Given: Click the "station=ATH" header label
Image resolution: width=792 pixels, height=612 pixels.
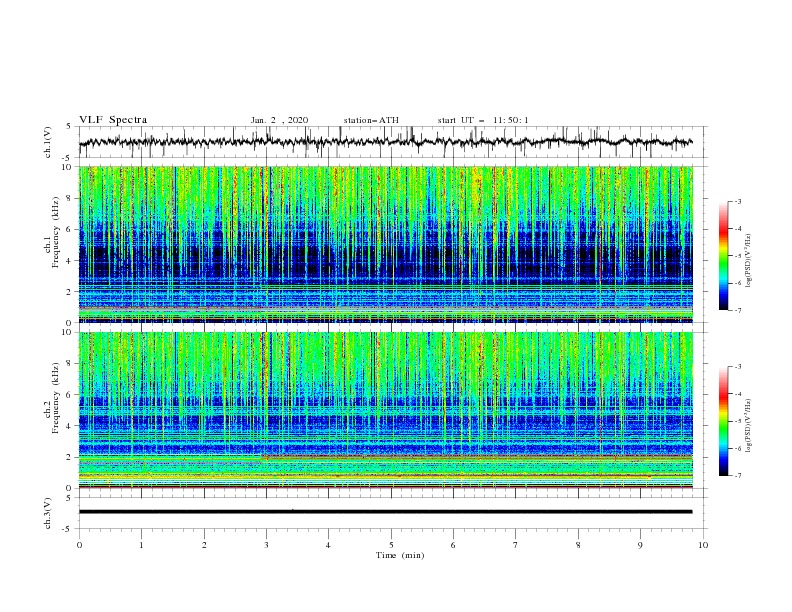Looking at the screenshot, I should tap(371, 120).
